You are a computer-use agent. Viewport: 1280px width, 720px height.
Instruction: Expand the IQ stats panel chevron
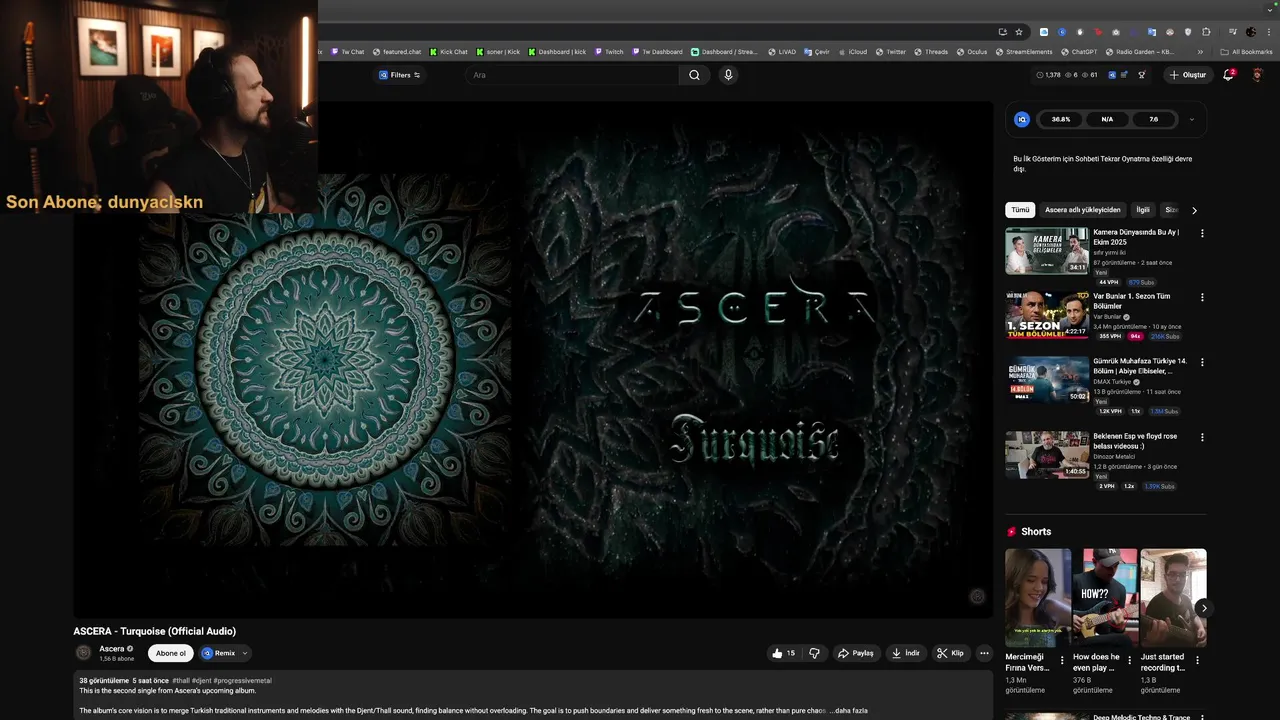pos(1191,119)
